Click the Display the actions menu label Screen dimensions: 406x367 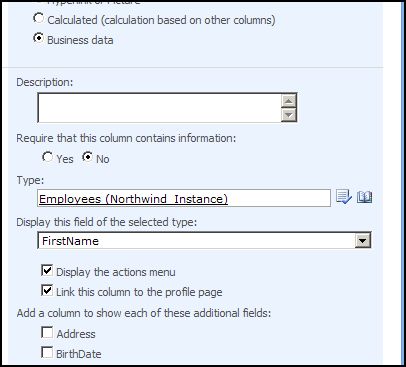(x=116, y=272)
